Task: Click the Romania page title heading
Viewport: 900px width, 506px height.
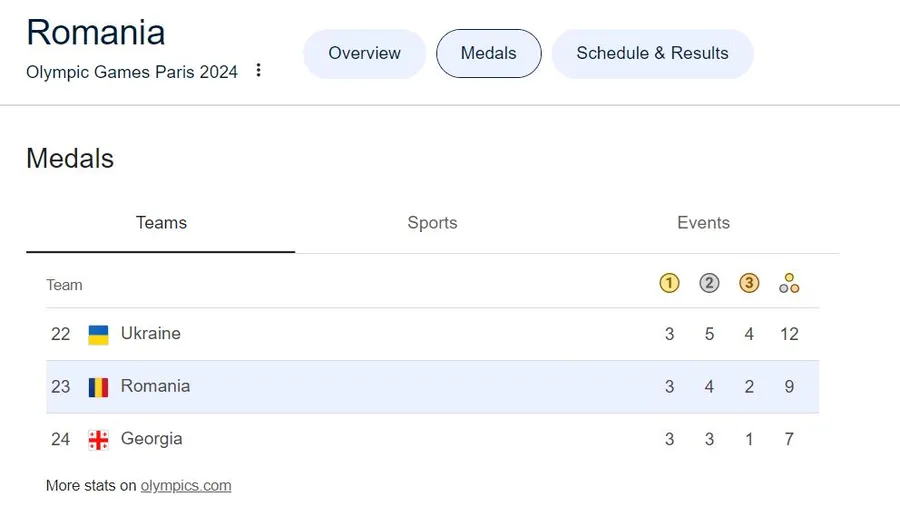Action: tap(96, 31)
